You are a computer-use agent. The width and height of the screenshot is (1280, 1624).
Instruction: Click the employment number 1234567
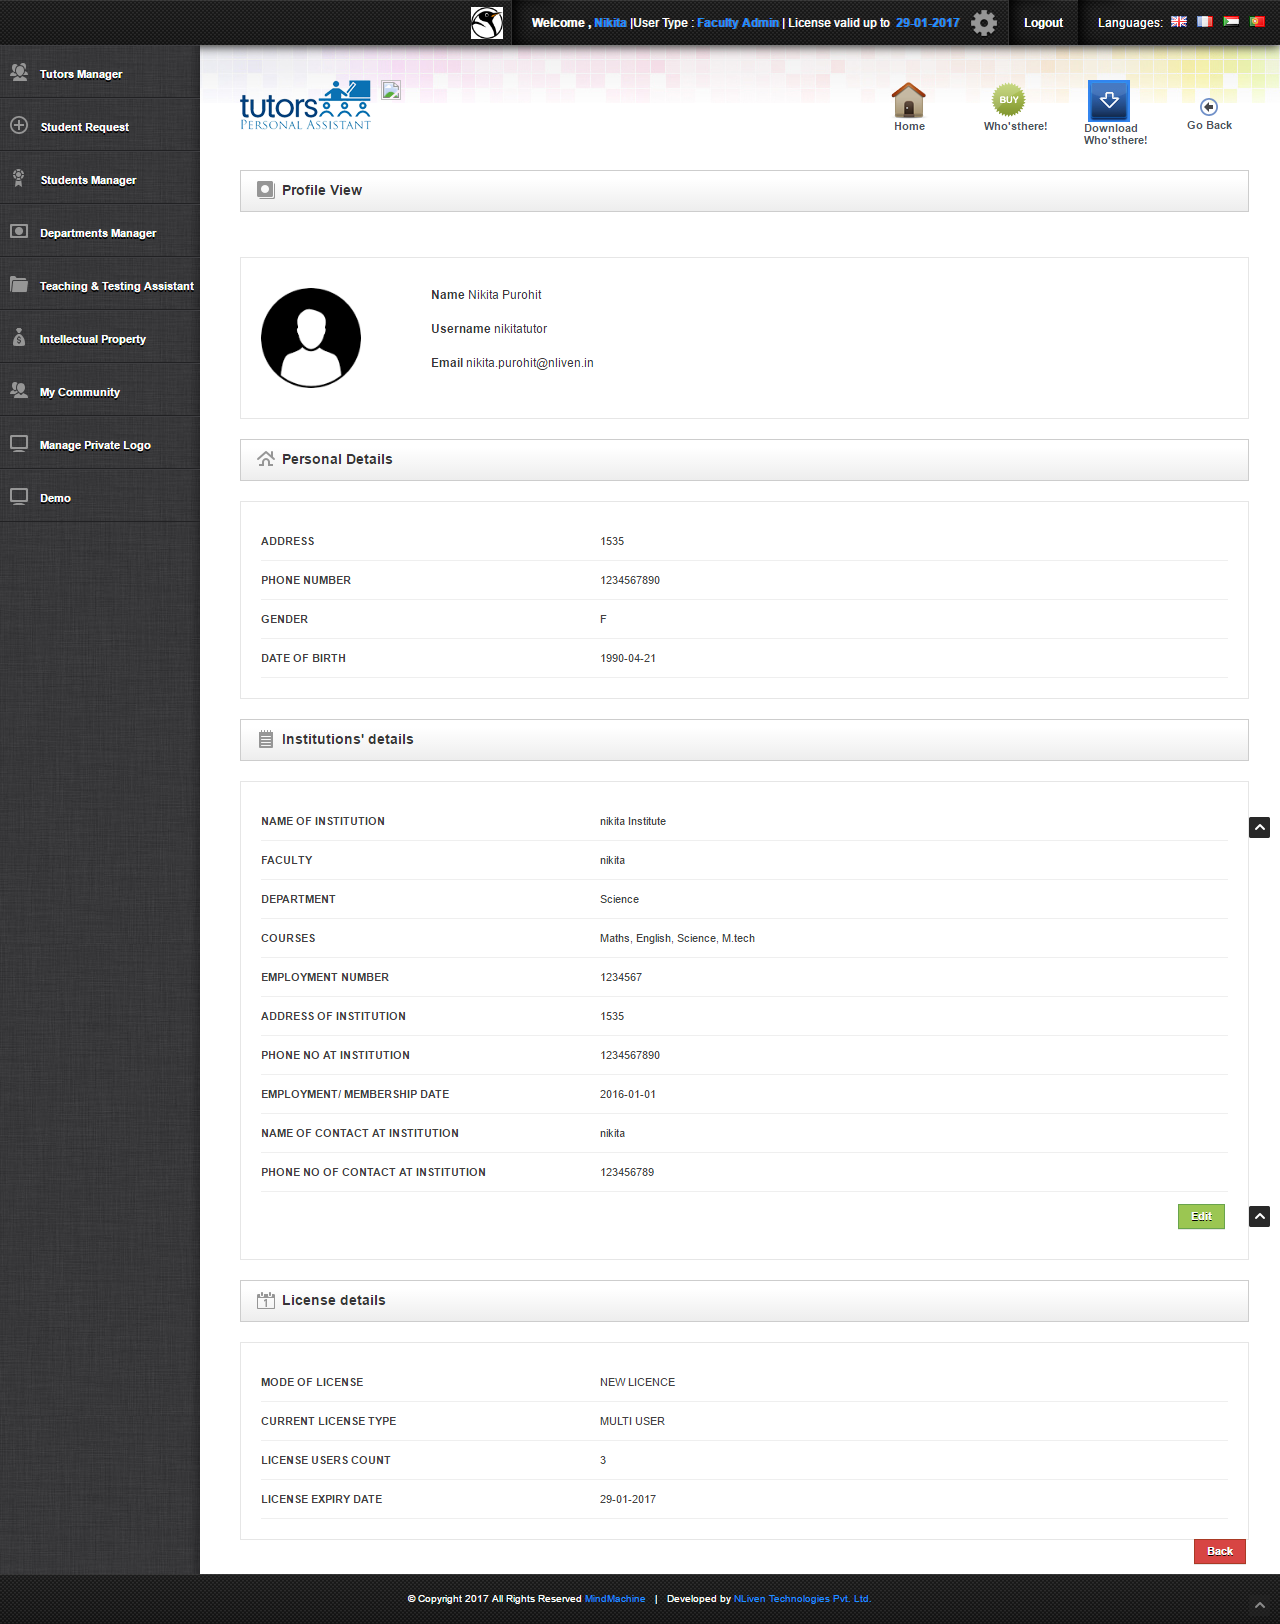(x=621, y=977)
